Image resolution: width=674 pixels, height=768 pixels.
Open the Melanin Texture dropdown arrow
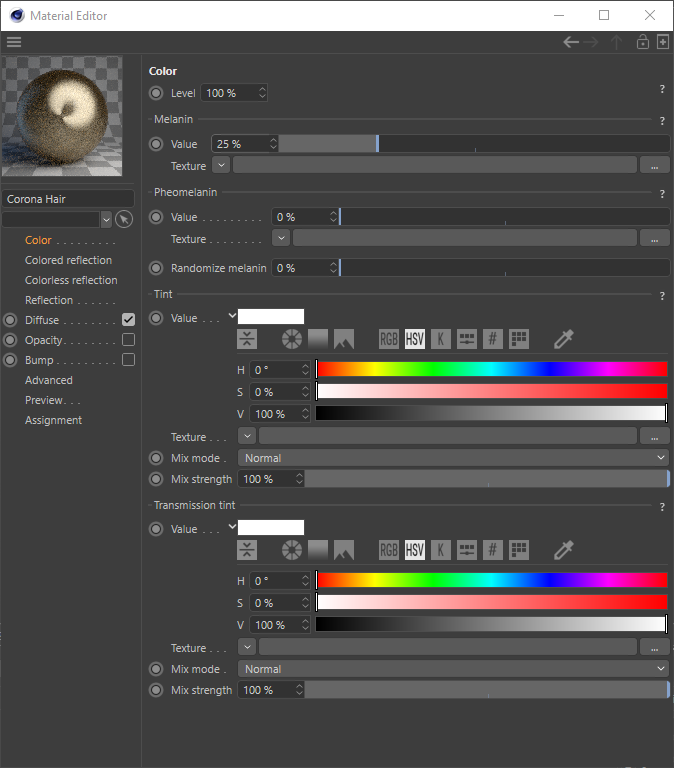(221, 166)
